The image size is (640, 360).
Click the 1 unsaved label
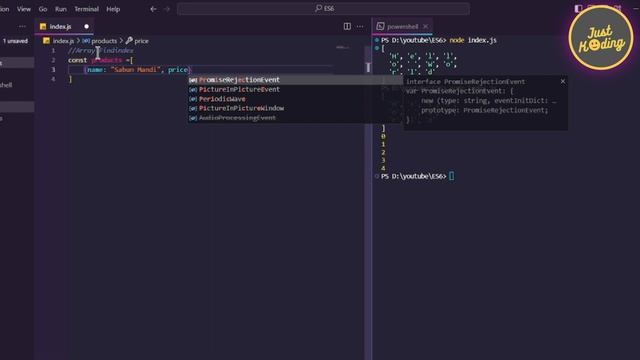coord(16,41)
